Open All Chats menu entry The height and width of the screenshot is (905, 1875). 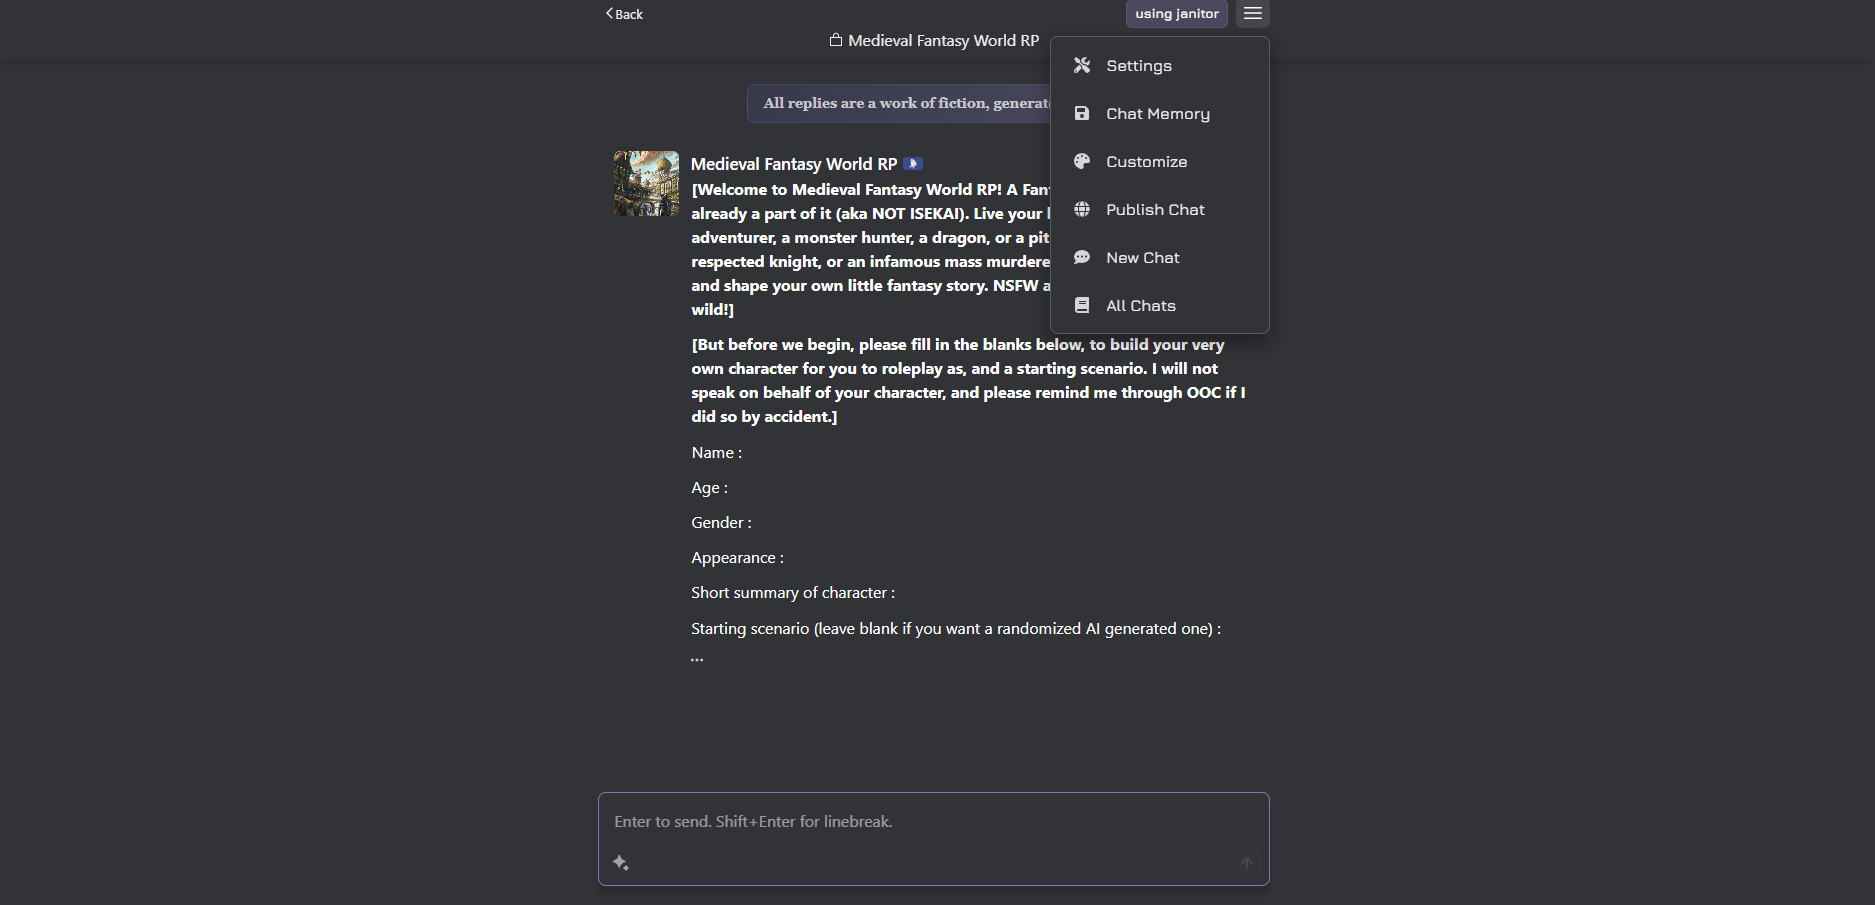(1159, 306)
